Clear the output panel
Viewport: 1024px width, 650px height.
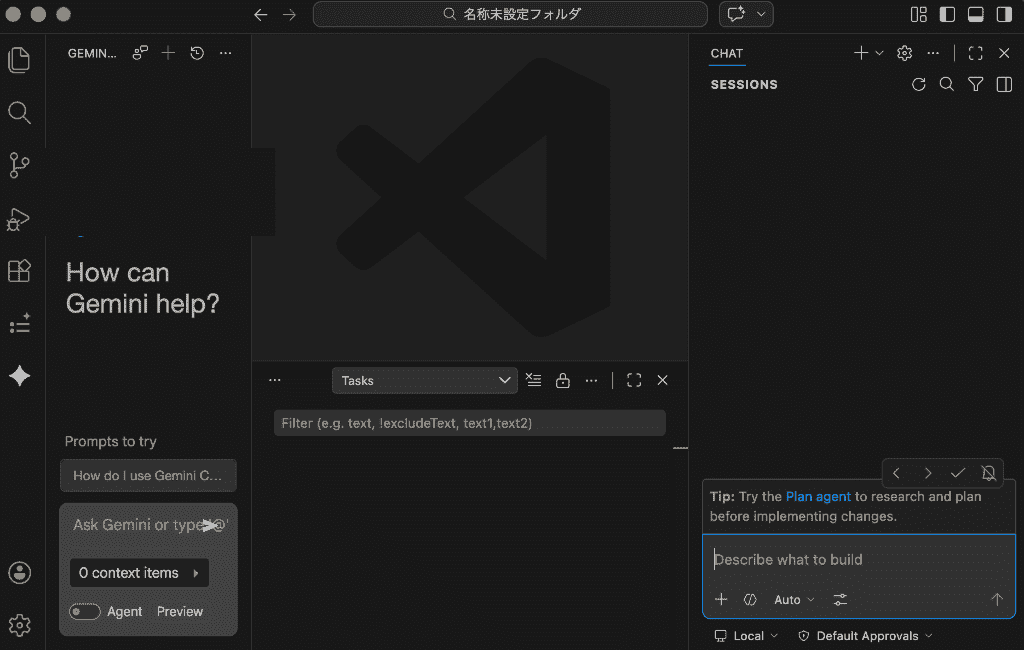pos(534,380)
